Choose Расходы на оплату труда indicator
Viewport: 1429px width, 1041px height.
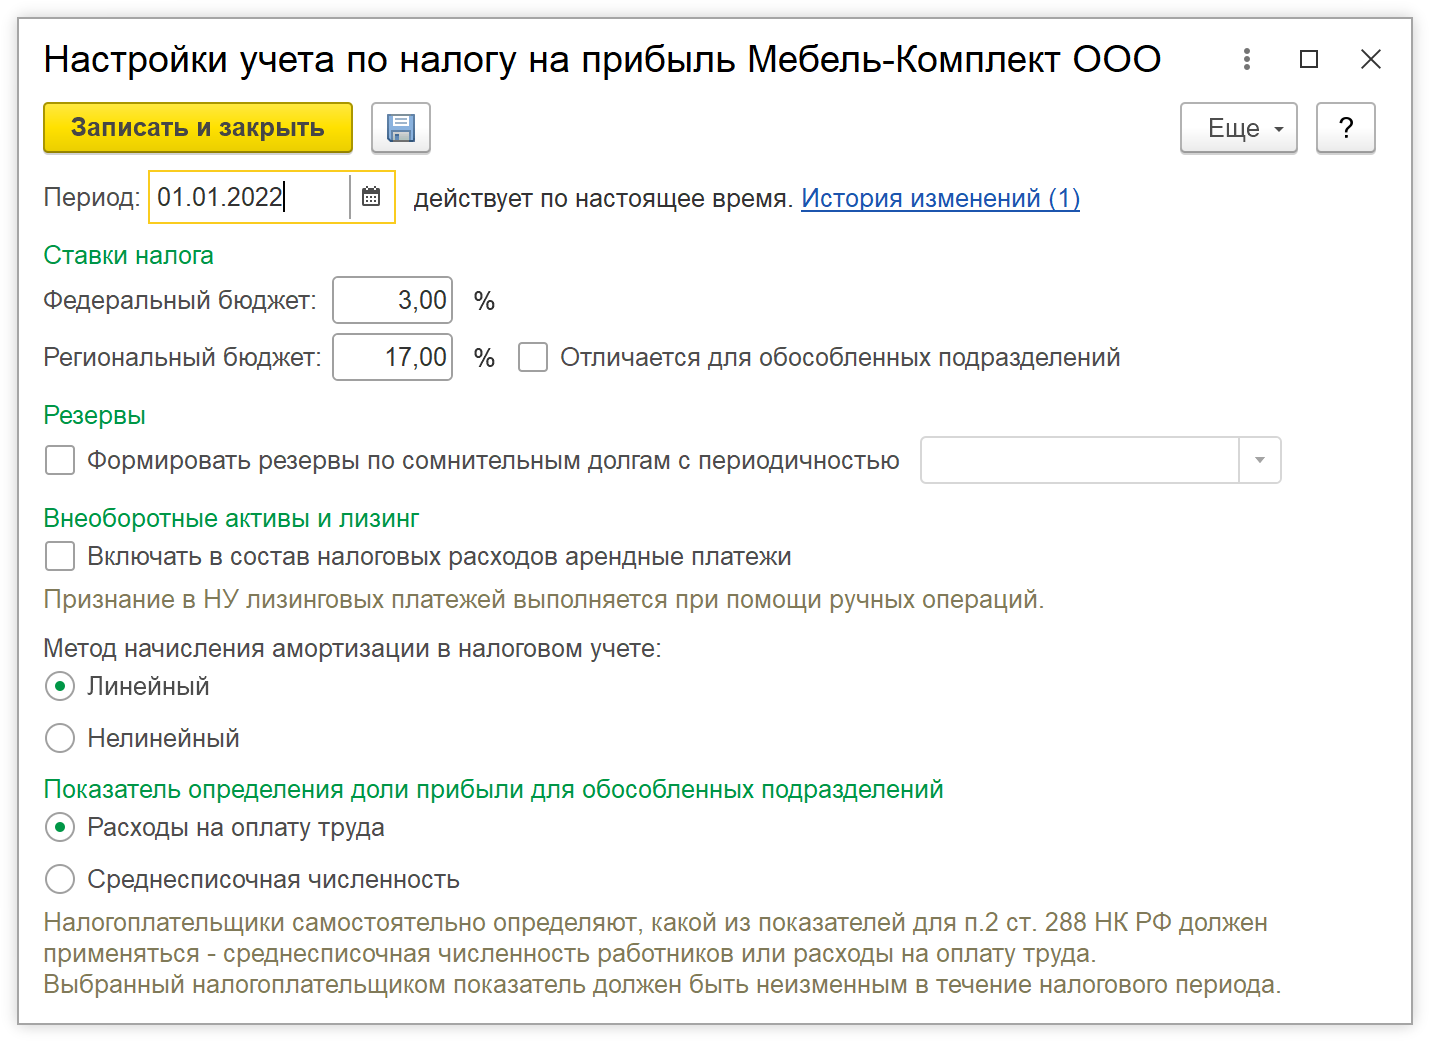coord(60,827)
